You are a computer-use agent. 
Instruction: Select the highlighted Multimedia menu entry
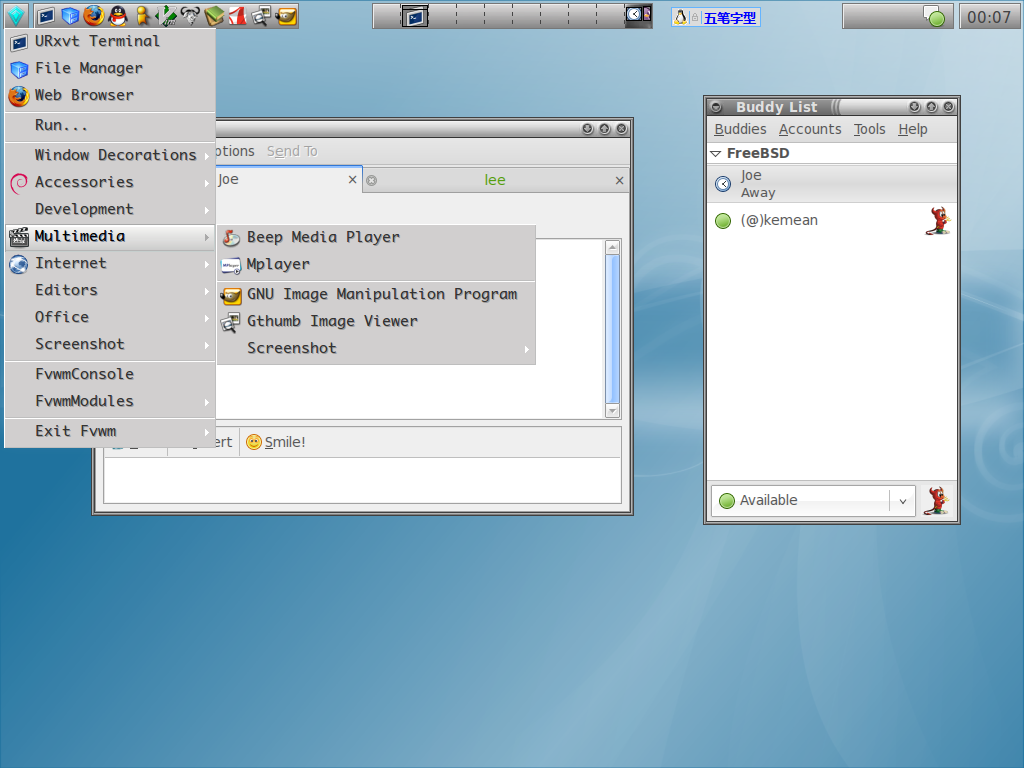click(x=110, y=236)
